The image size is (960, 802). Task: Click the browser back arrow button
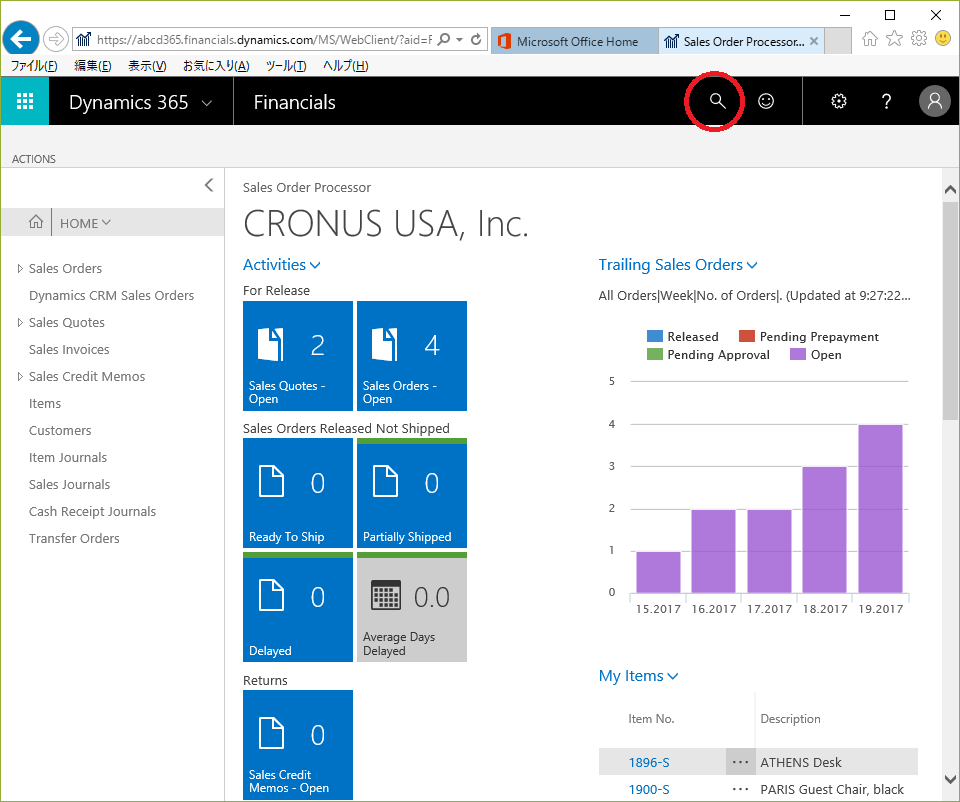(x=21, y=40)
